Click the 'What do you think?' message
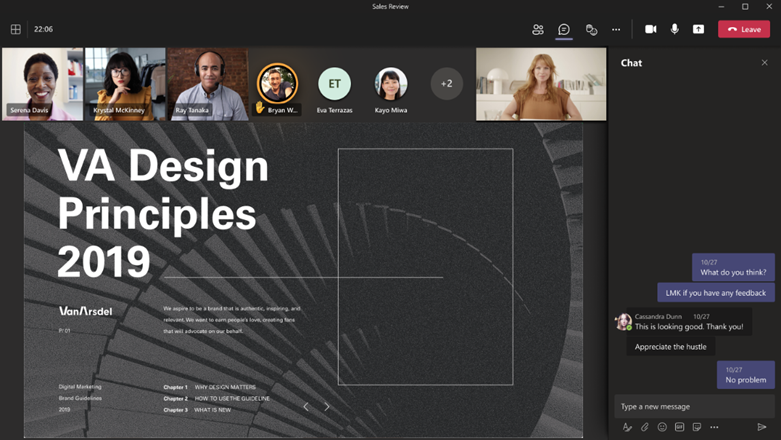The image size is (781, 440). click(x=733, y=268)
